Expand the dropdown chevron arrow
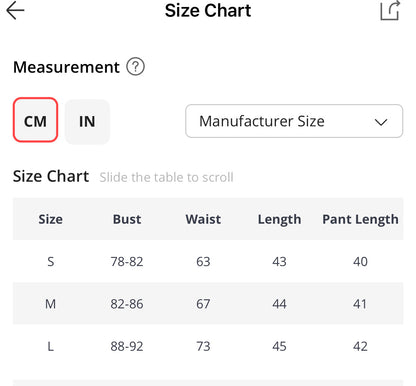This screenshot has height=386, width=416. (381, 122)
